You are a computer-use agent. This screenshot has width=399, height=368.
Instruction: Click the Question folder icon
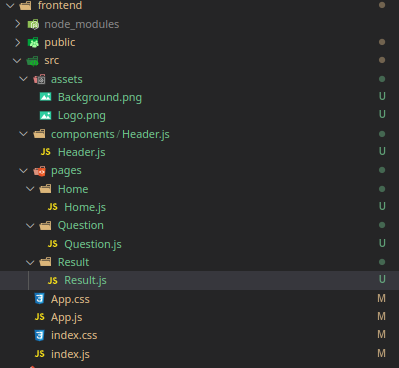[45, 225]
